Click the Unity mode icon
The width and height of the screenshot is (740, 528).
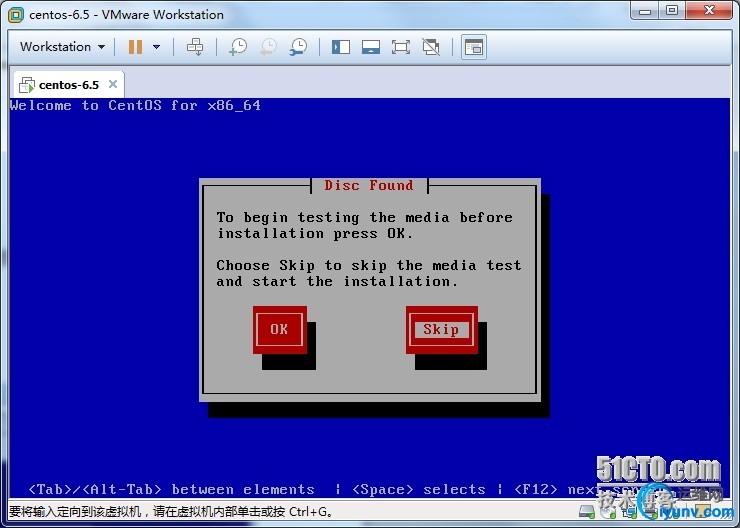[431, 47]
